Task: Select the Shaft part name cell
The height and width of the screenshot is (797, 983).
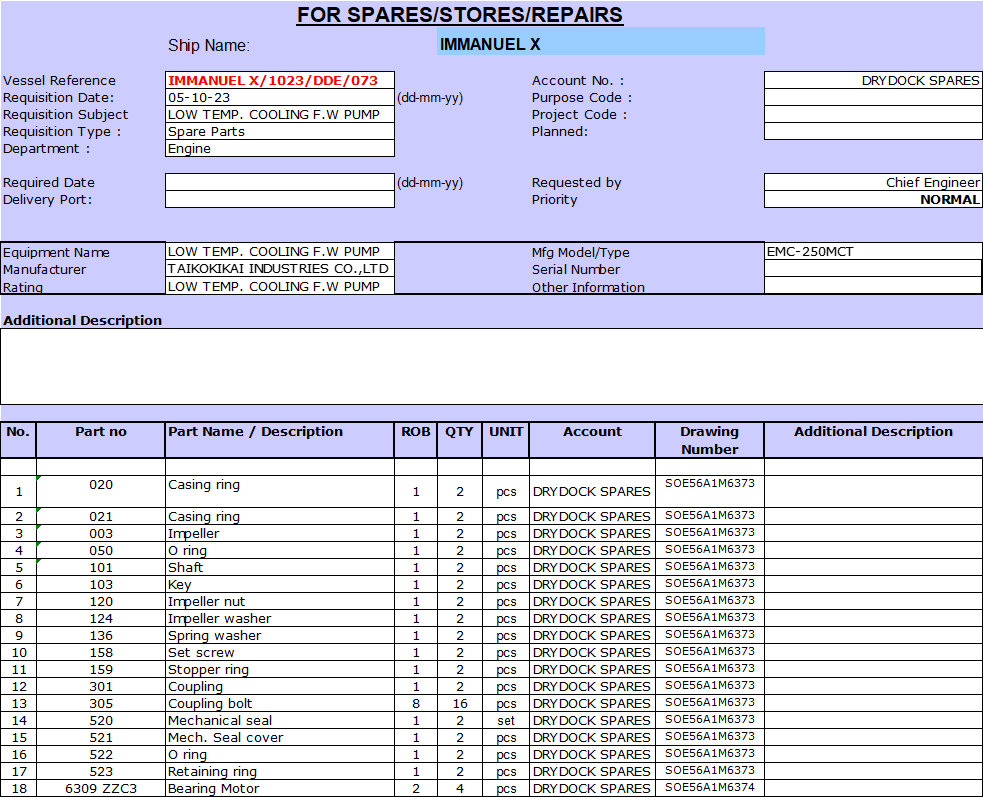Action: (280, 567)
